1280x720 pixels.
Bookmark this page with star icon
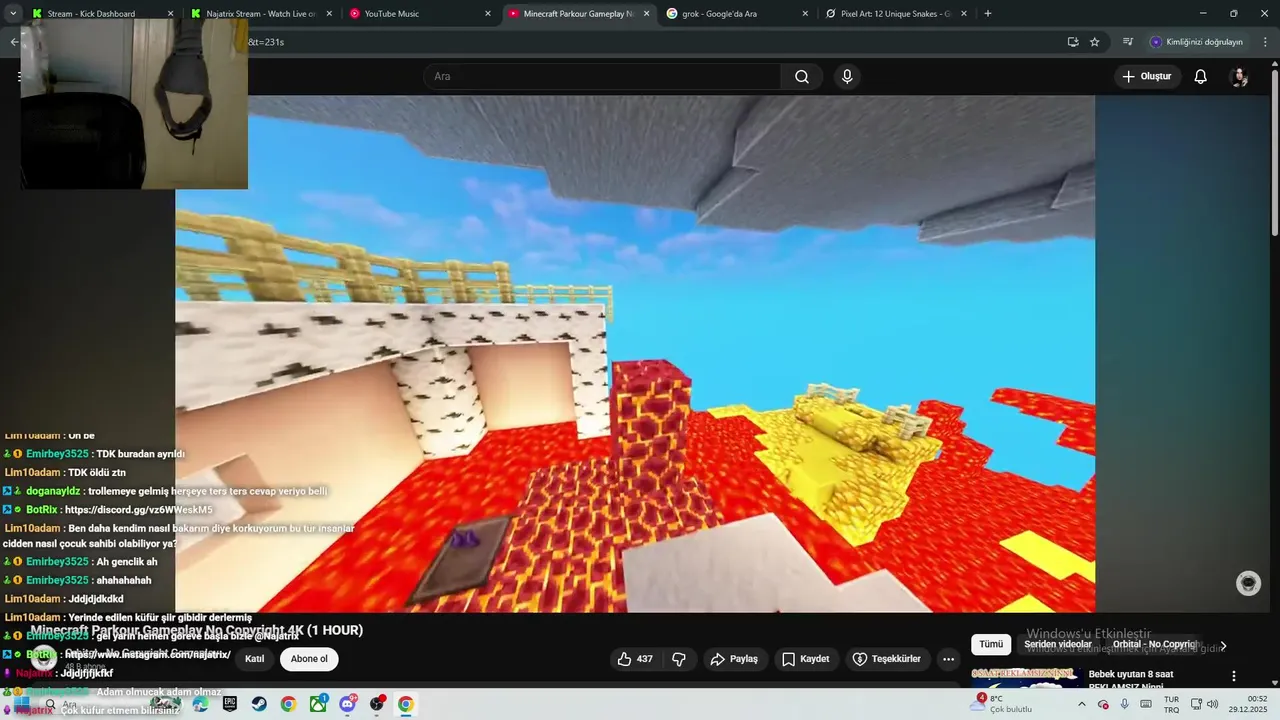click(x=1095, y=42)
